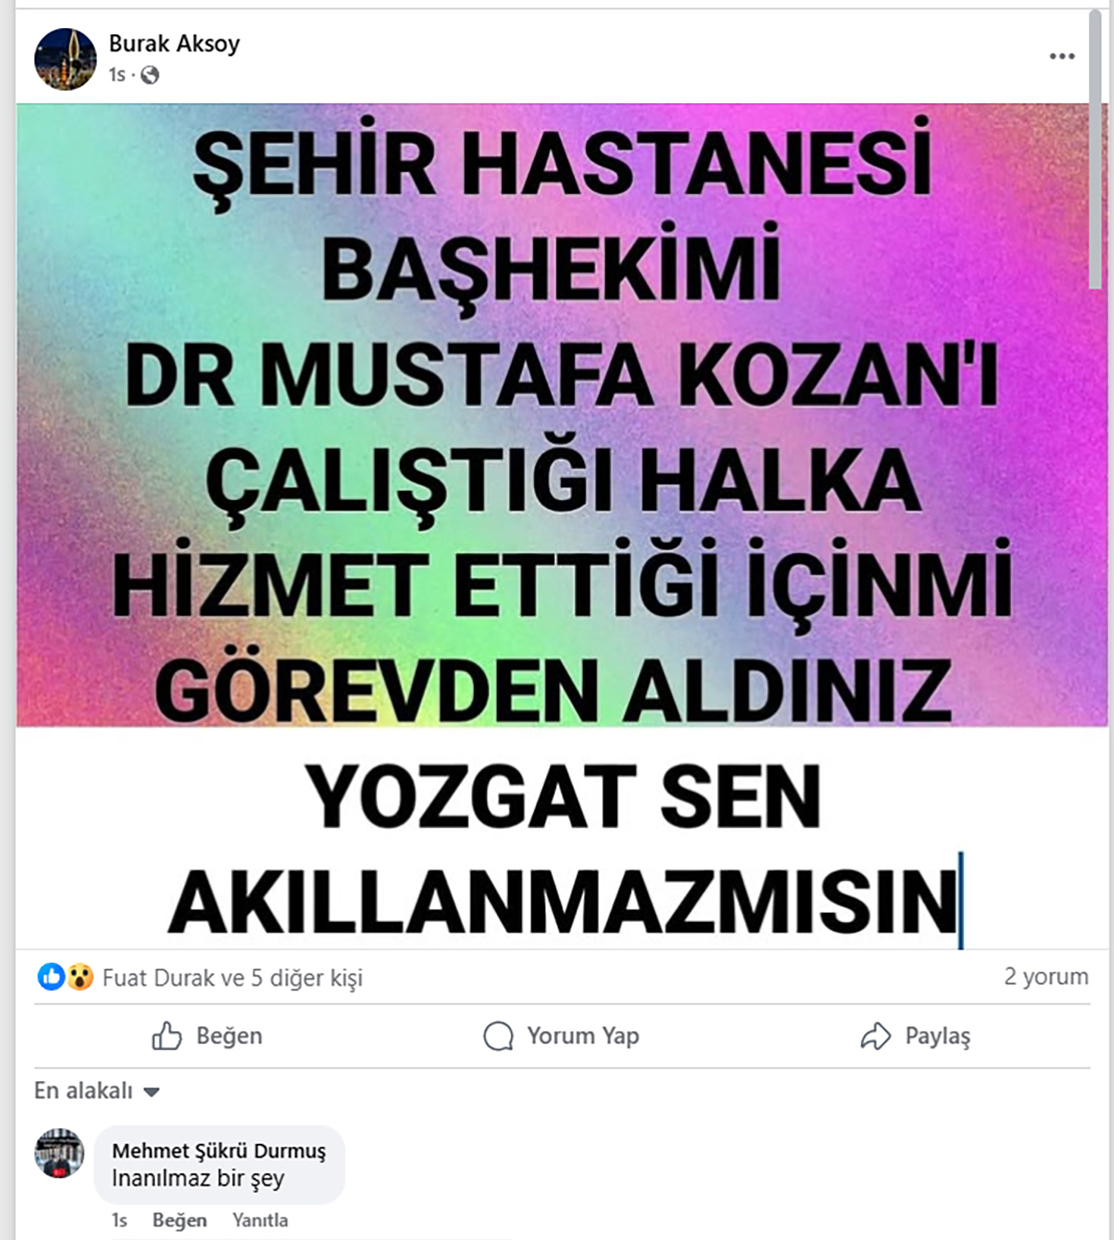The image size is (1114, 1240).
Task: Click the blue like reaction icon
Action: click(x=51, y=977)
